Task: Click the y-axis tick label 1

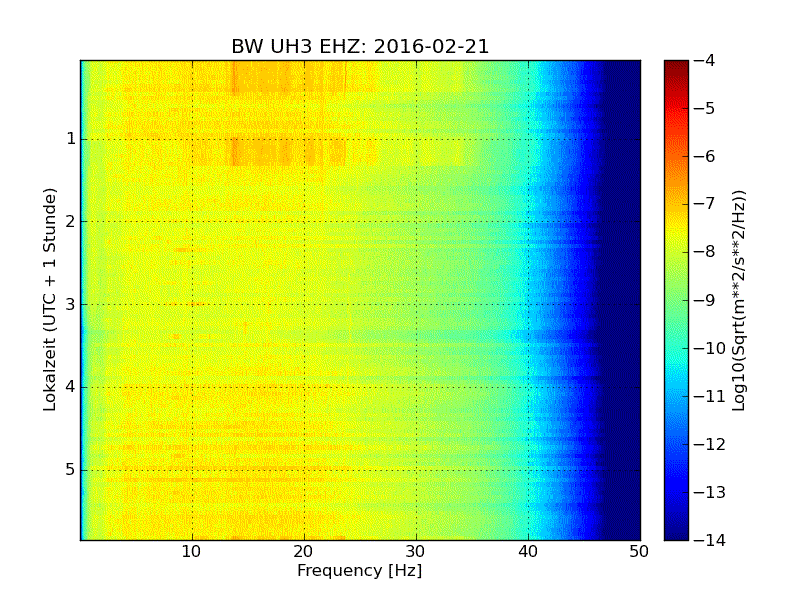Action: coord(71,139)
